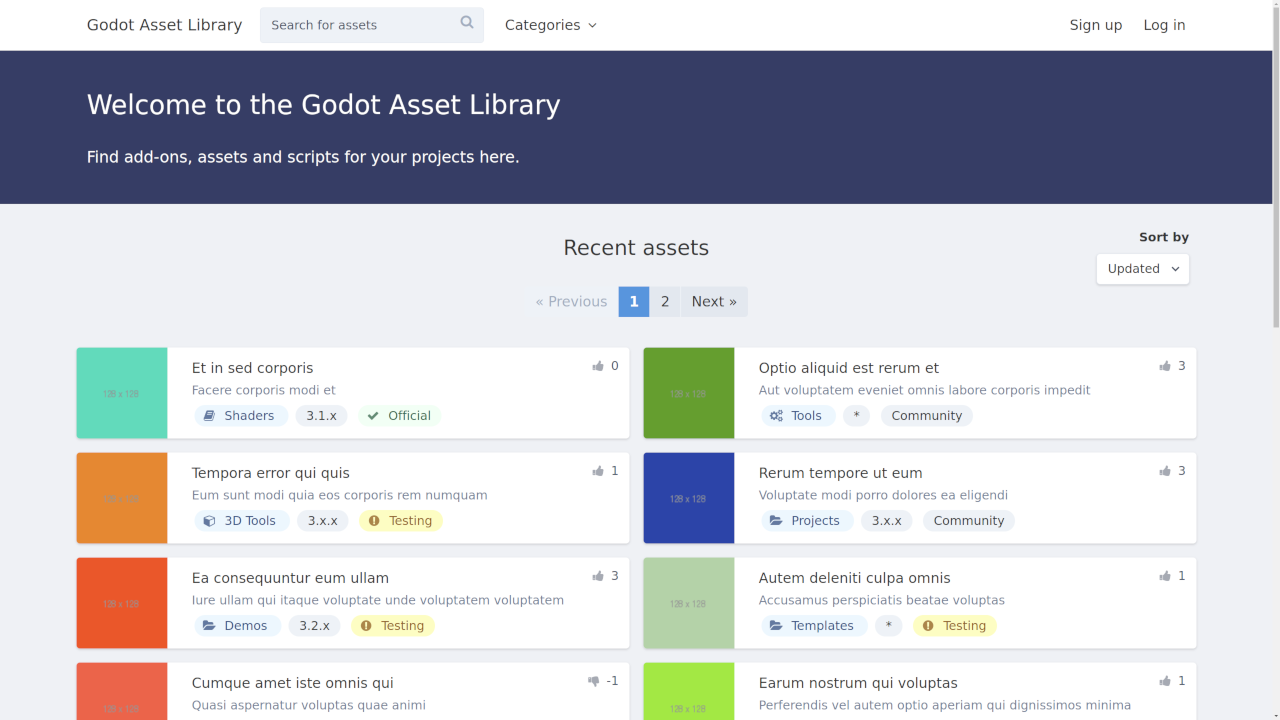Click the 3.x.x tag on Rerum tempore card

click(x=887, y=521)
